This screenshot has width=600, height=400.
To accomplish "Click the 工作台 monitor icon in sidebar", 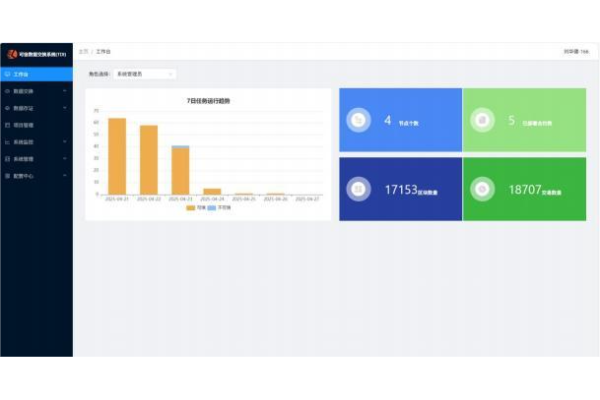I will coord(8,74).
